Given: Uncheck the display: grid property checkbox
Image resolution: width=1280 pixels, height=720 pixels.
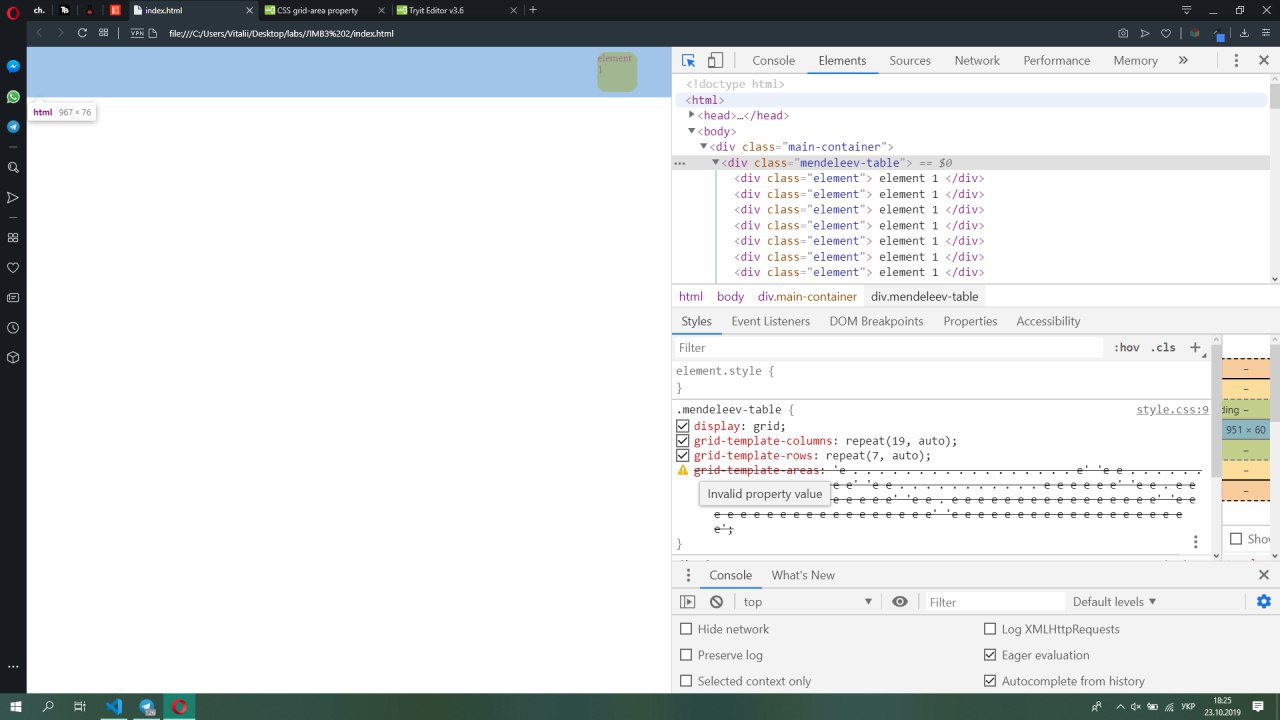Looking at the screenshot, I should (683, 426).
